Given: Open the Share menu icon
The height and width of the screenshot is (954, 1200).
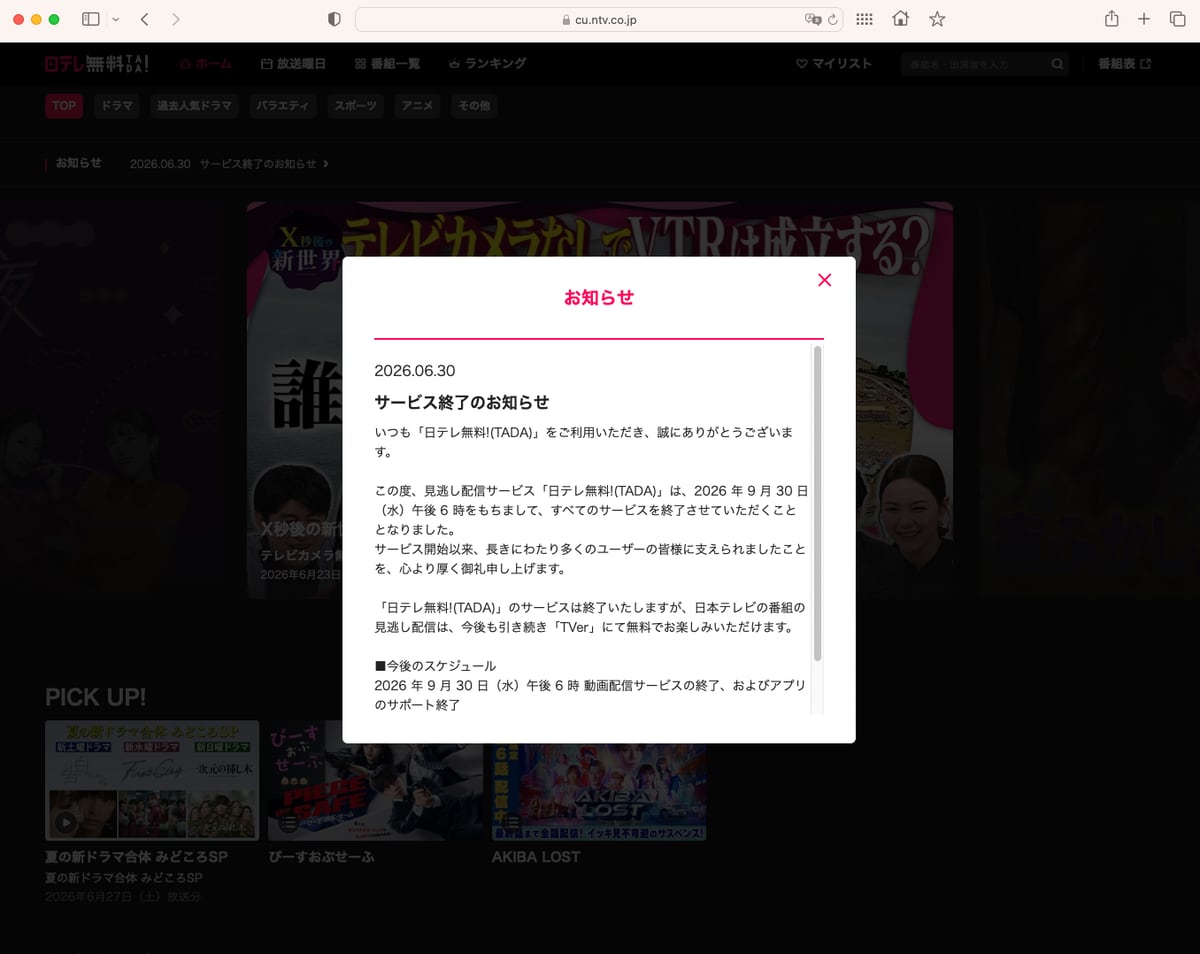Looking at the screenshot, I should coord(1111,19).
